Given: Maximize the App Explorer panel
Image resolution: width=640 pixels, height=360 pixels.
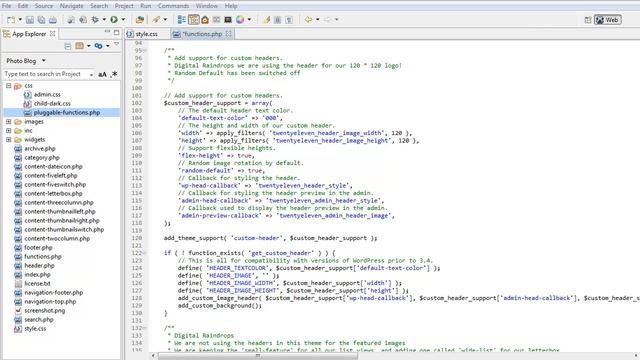Looking at the screenshot, I should 116,32.
